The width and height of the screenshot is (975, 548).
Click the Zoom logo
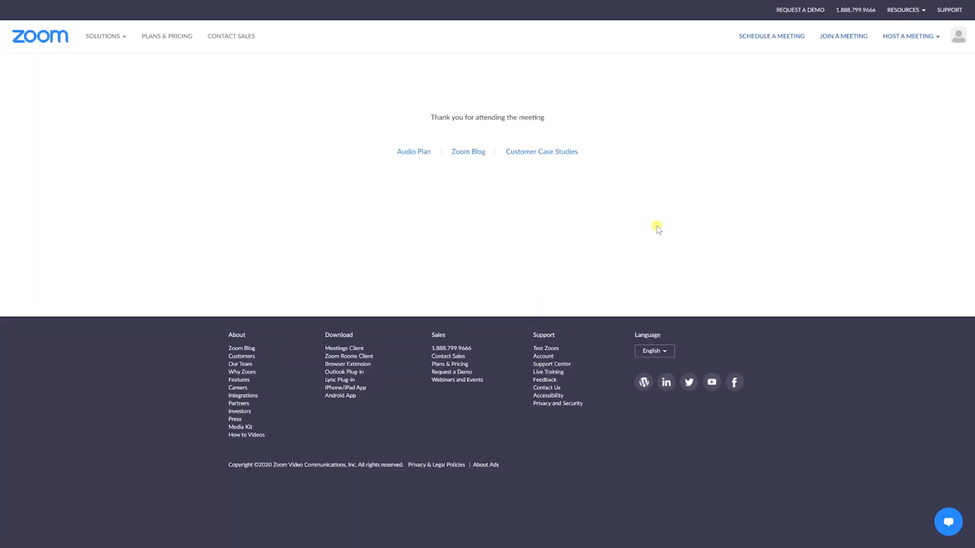pyautogui.click(x=40, y=36)
